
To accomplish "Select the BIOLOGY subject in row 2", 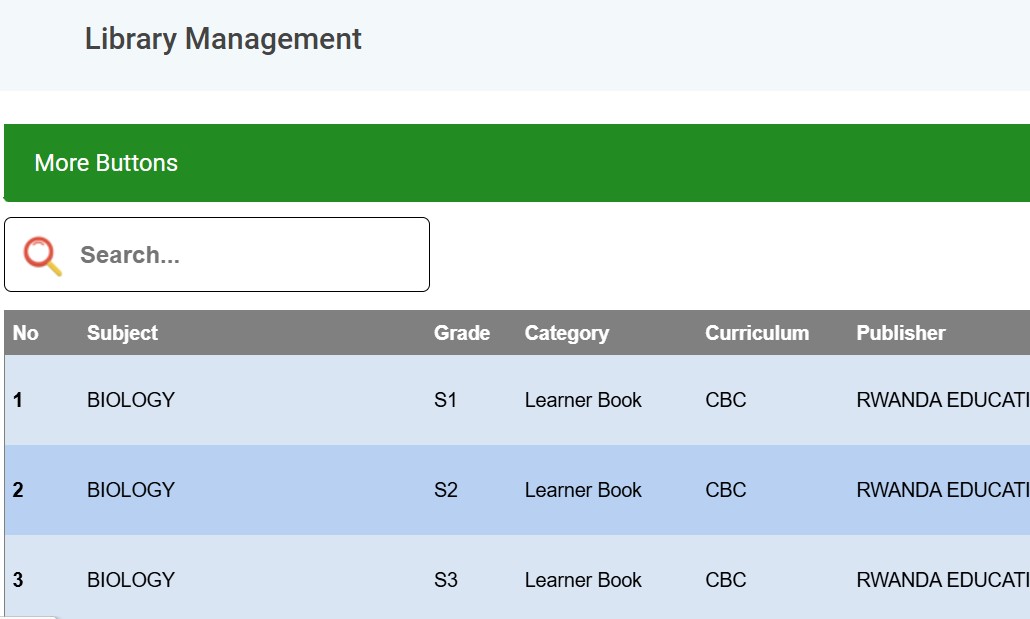I will [x=131, y=490].
